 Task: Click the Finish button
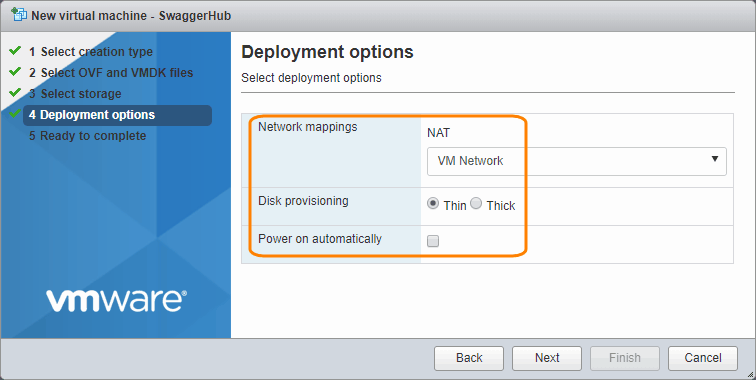coord(625,358)
